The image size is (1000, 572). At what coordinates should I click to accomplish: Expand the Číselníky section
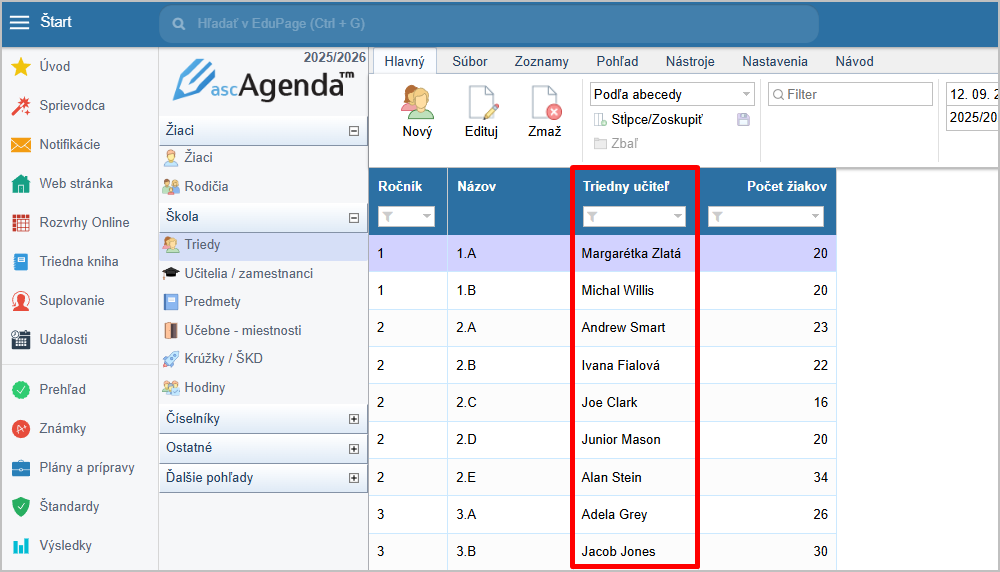353,419
